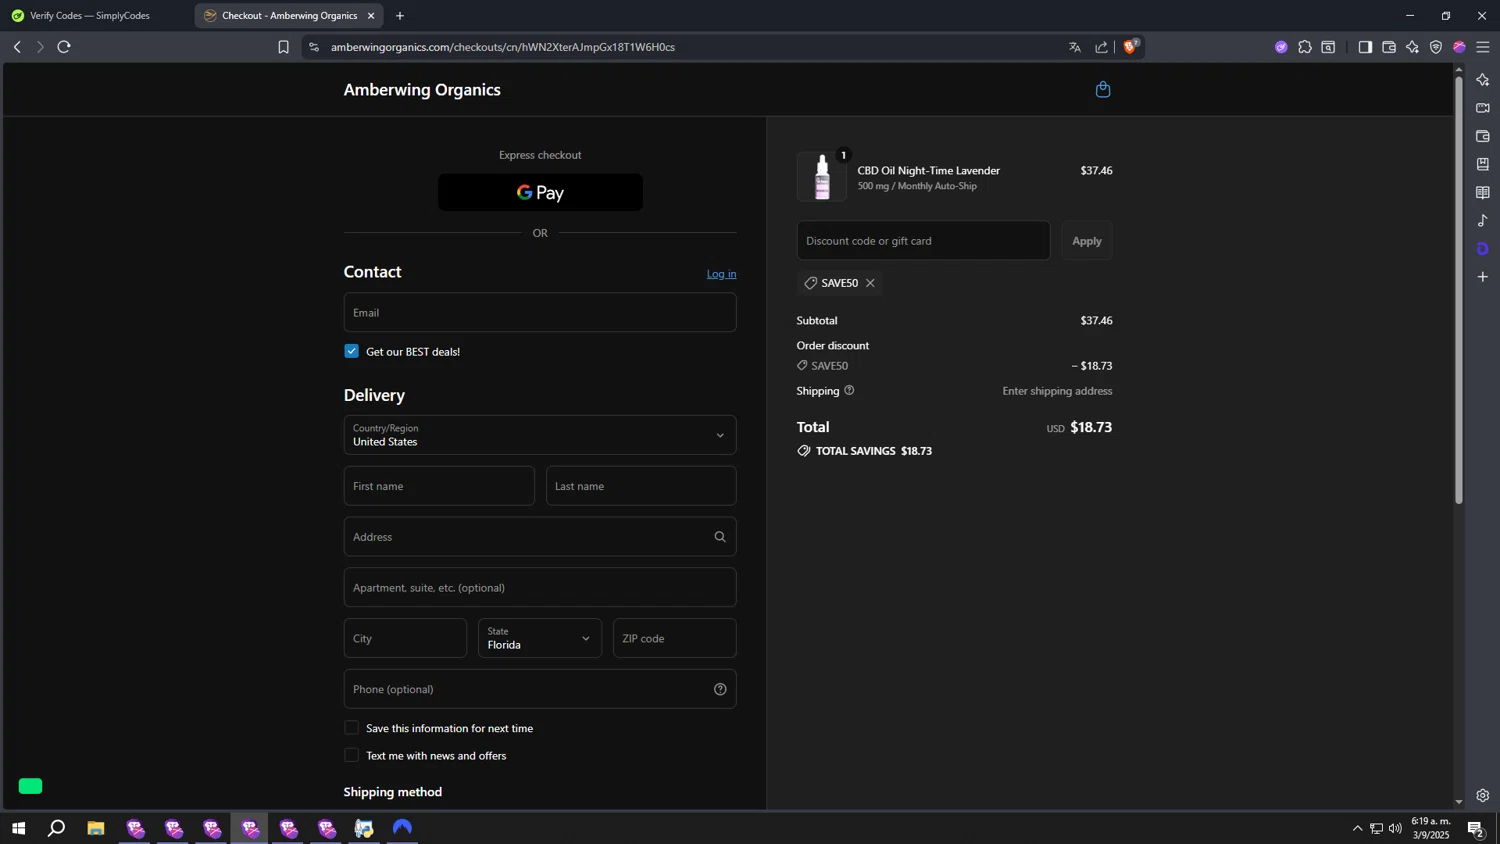Focus the Email input field
This screenshot has width=1500, height=844.
coord(540,312)
